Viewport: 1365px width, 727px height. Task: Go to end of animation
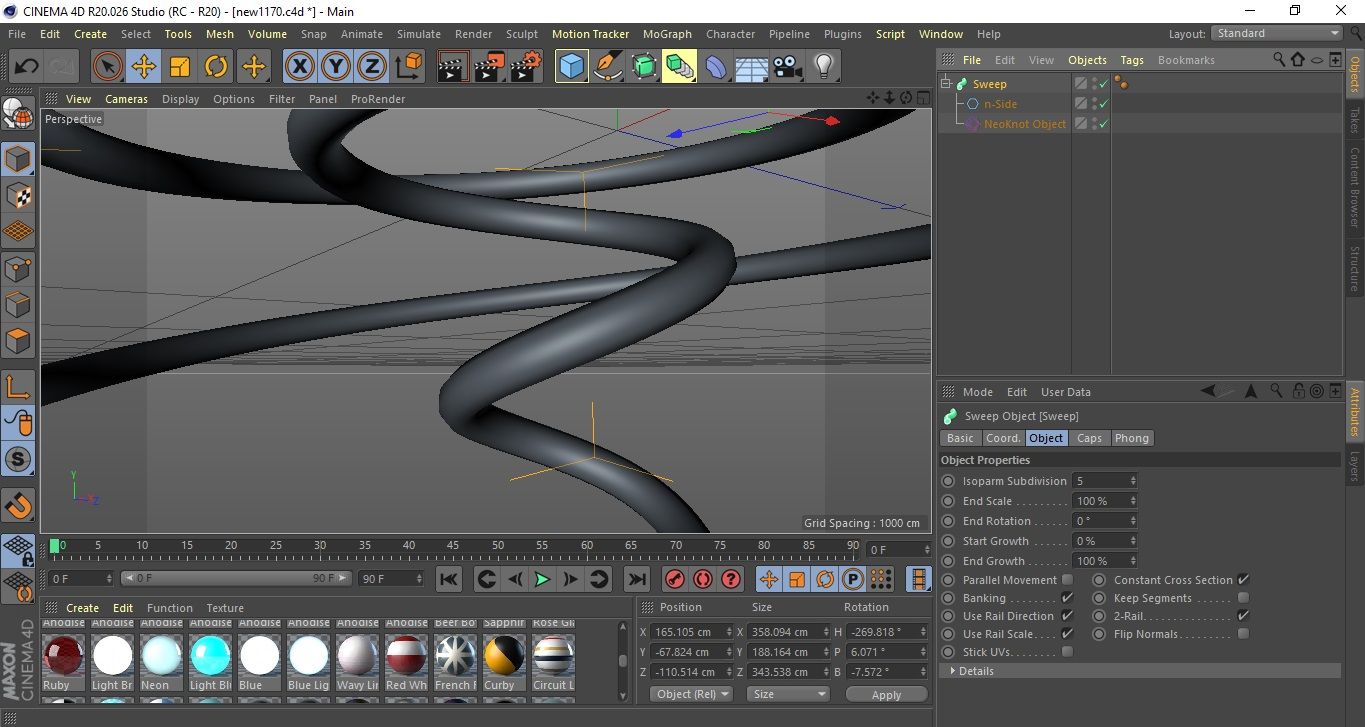[636, 579]
